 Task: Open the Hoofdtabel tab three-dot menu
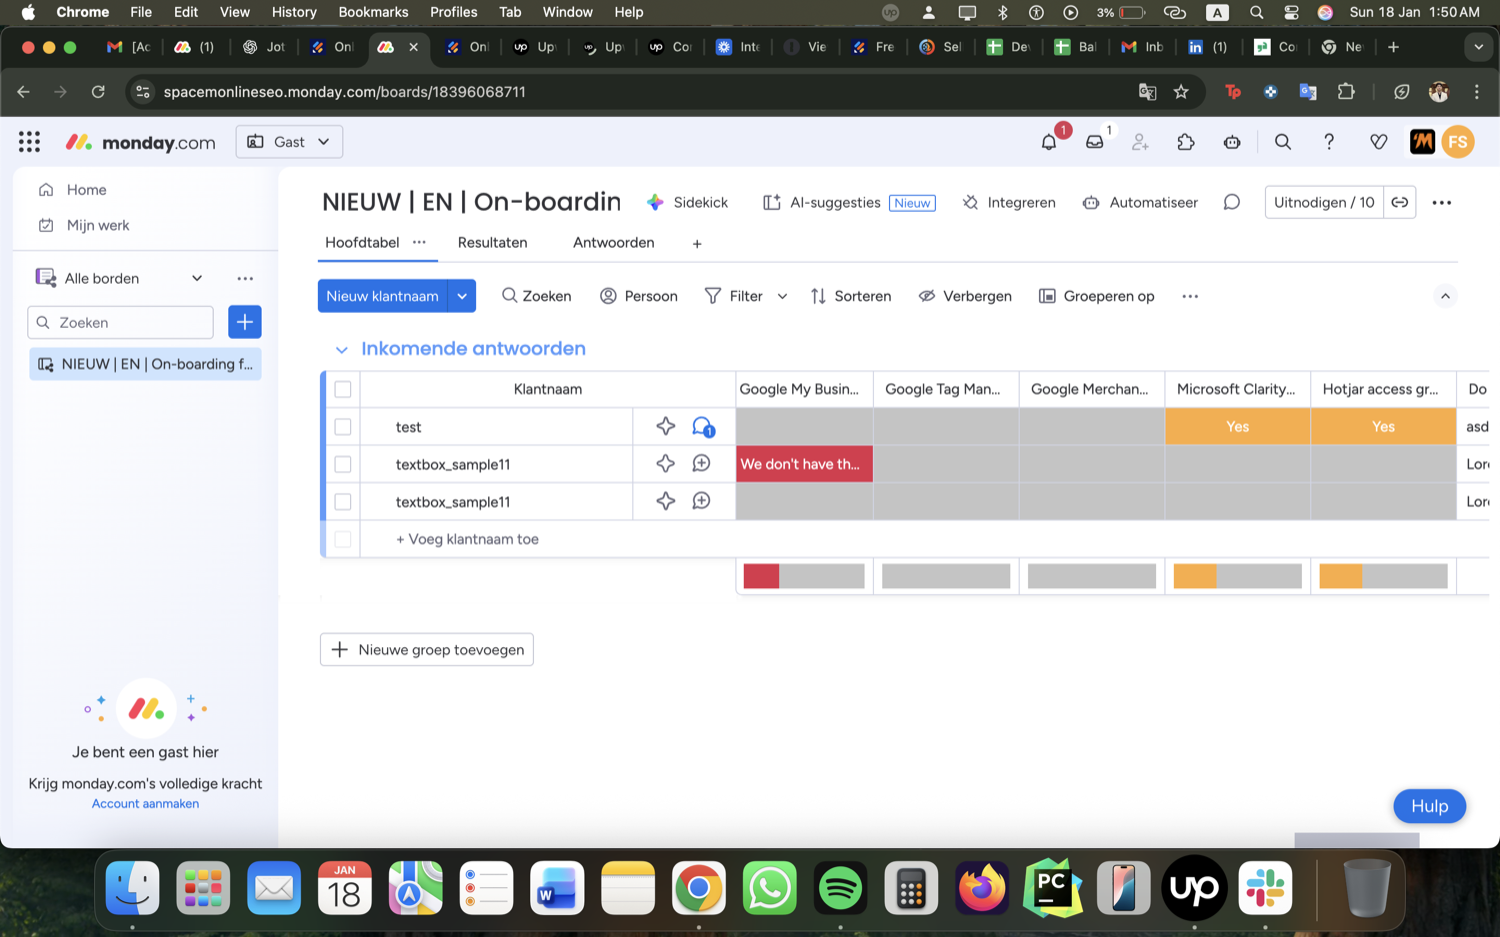419,242
